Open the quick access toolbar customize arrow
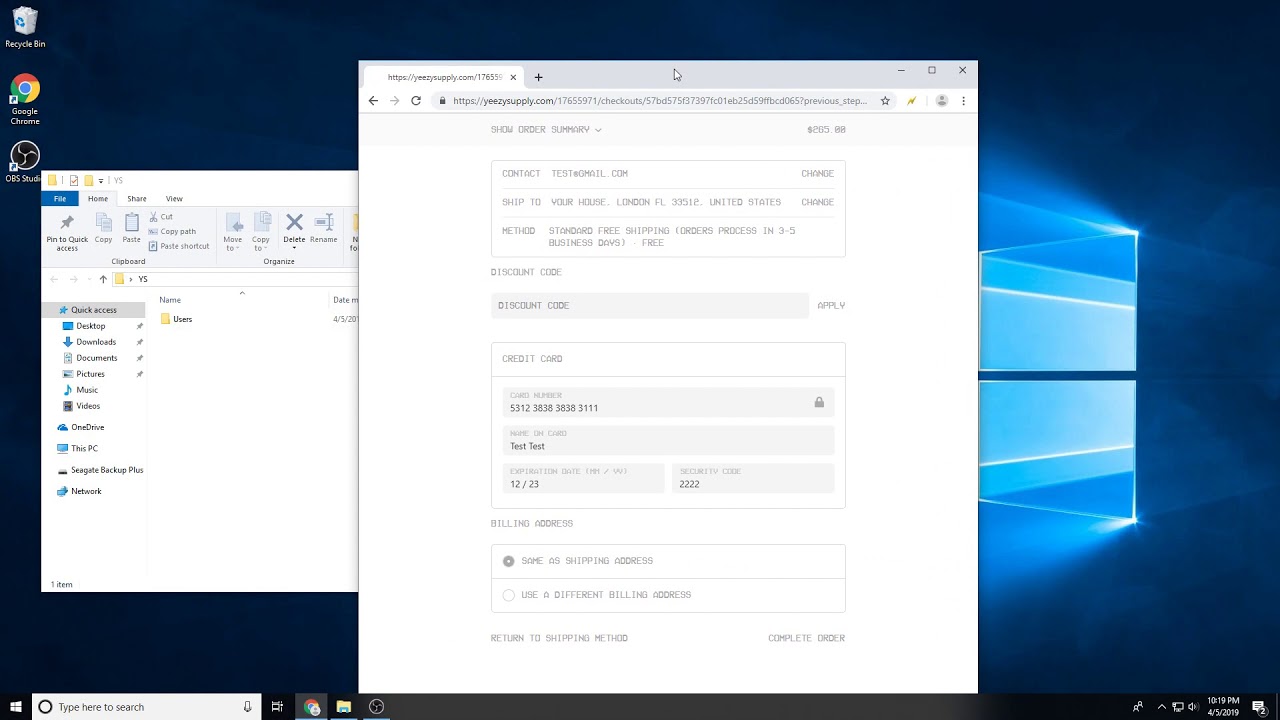Screen dimensions: 1280x720 [x=101, y=181]
